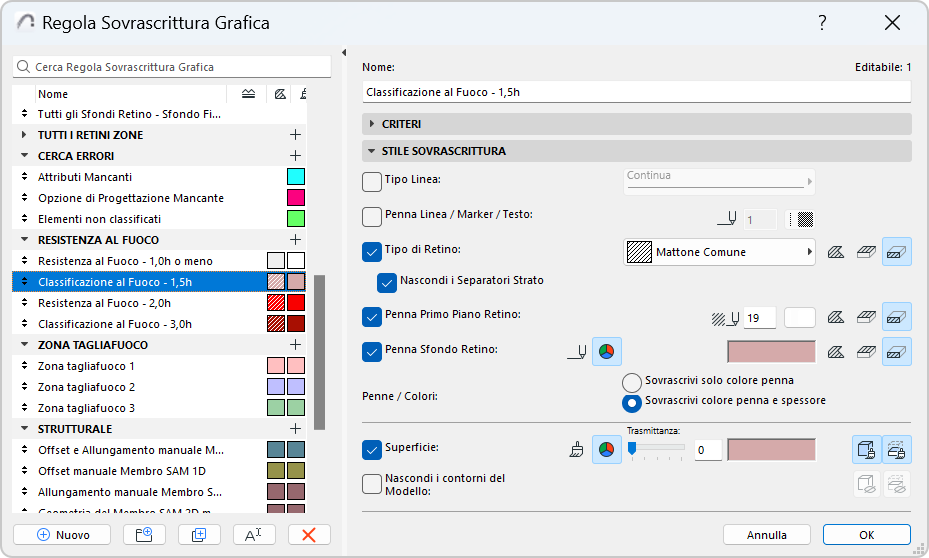Screen dimensions: 929x558
Task: Click the duplicate rule icon button
Action: point(198,535)
